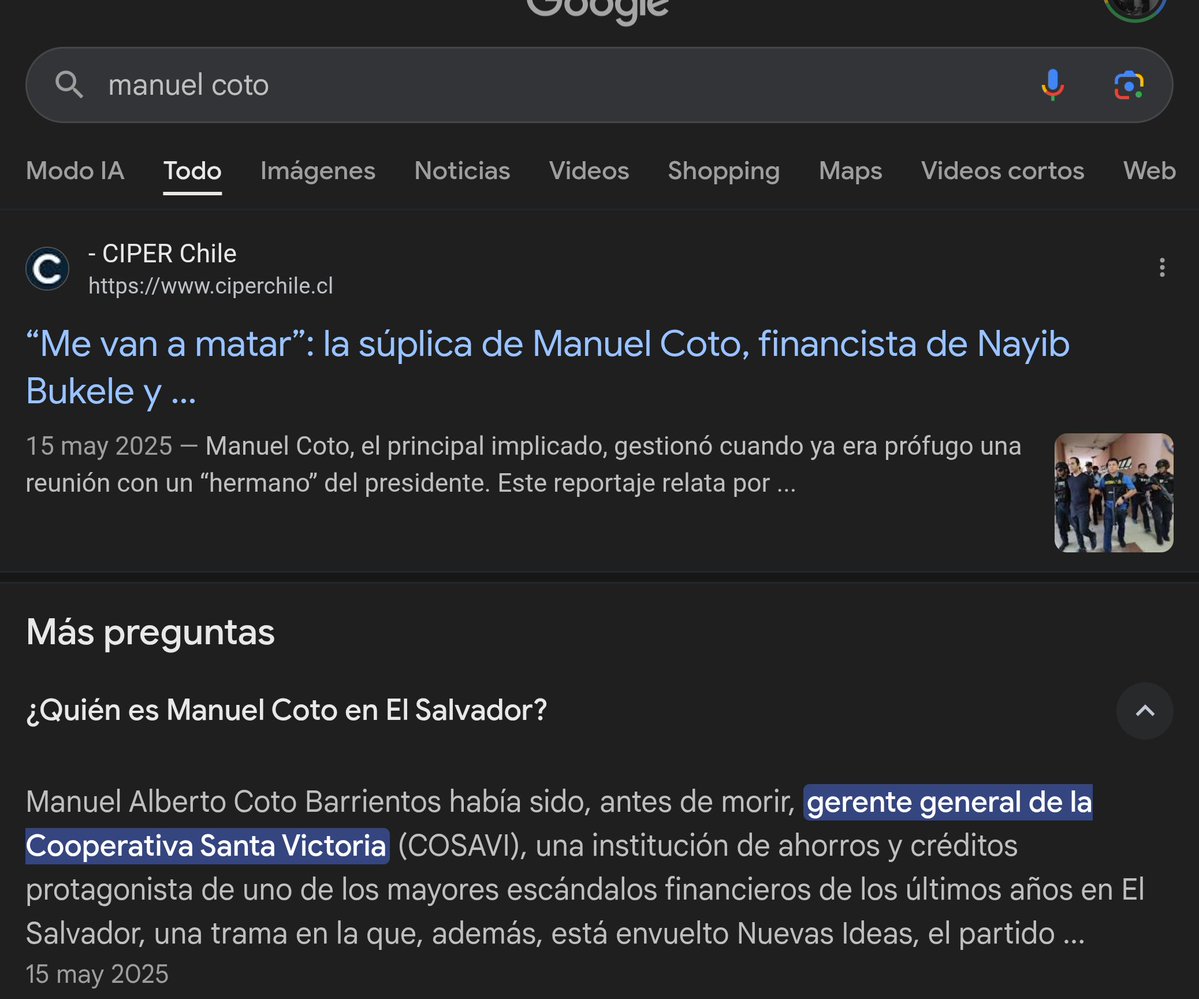Switch to the Web tab

tap(1149, 171)
